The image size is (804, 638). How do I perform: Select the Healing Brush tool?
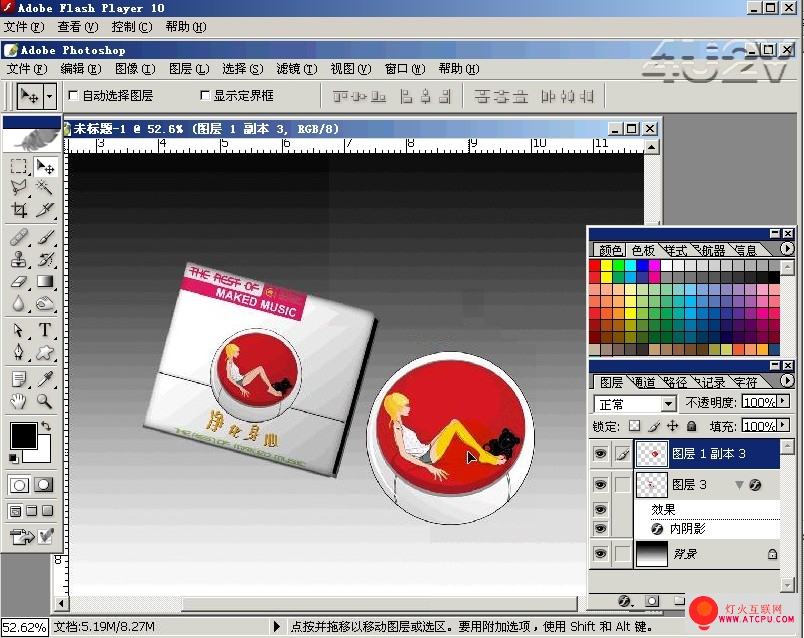[x=19, y=237]
